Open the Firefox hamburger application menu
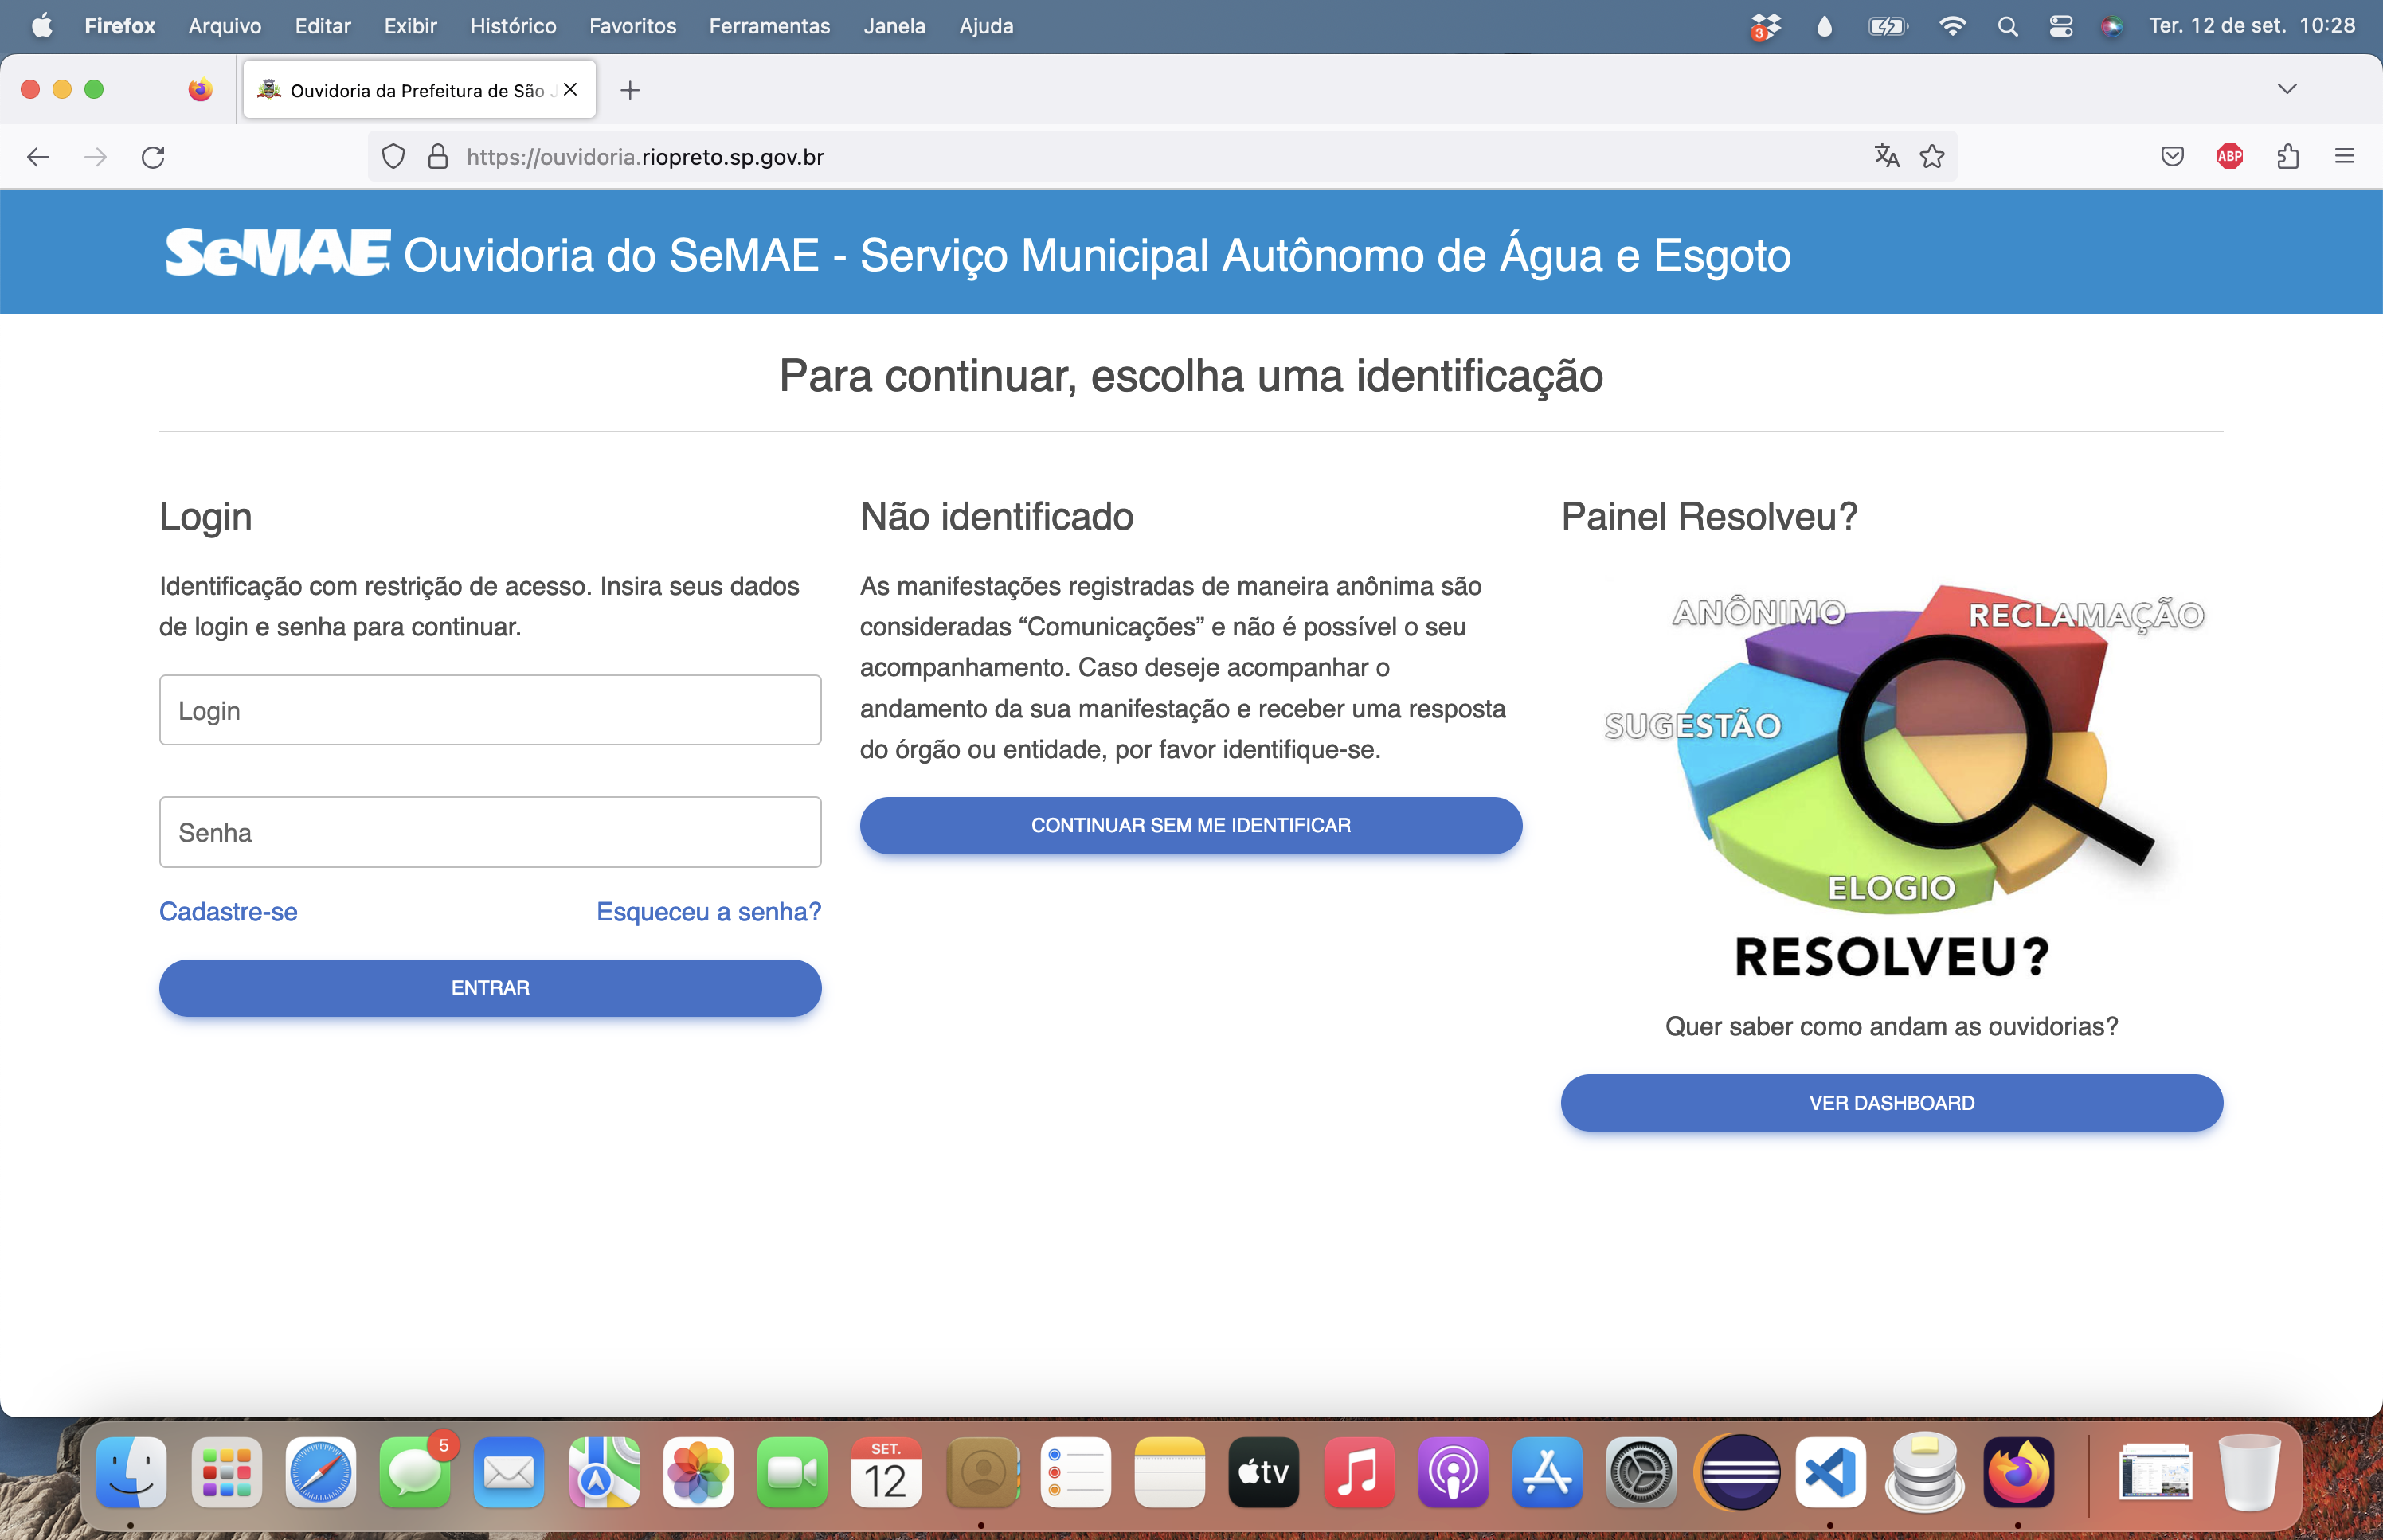This screenshot has width=2383, height=1540. (x=2344, y=157)
